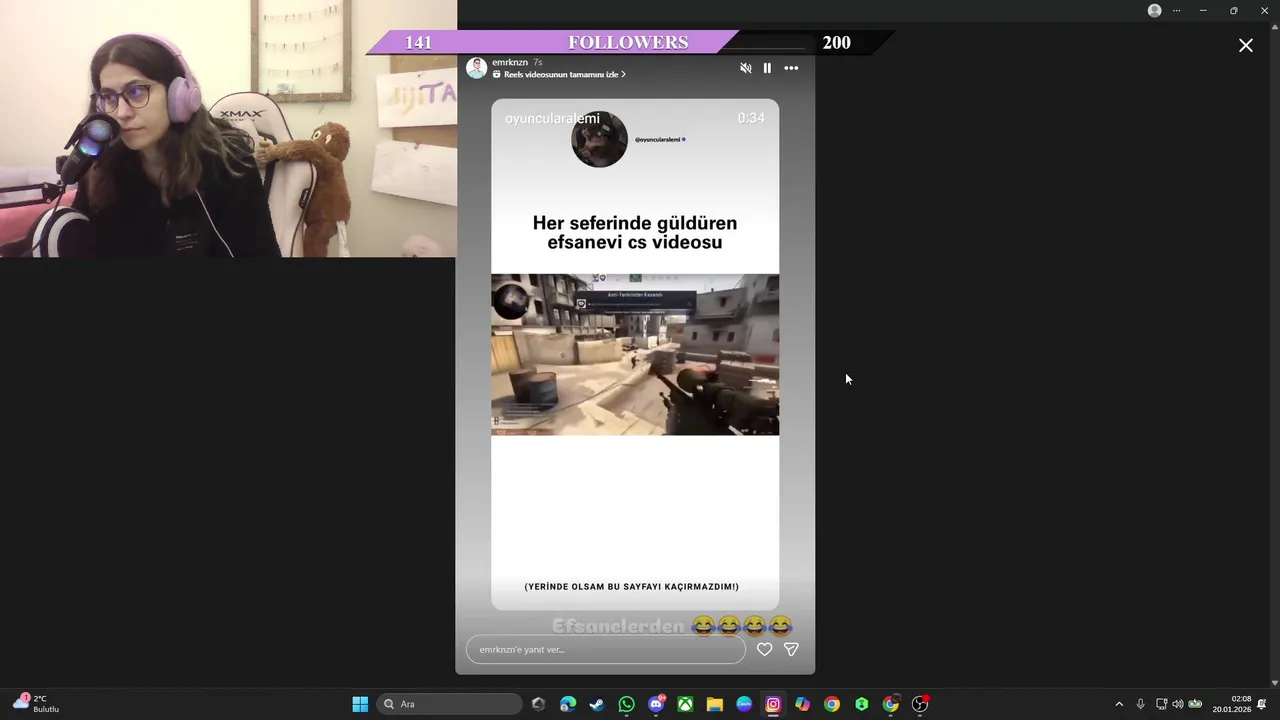Open WhatsApp from the taskbar
Viewport: 1280px width, 720px height.
[x=626, y=704]
